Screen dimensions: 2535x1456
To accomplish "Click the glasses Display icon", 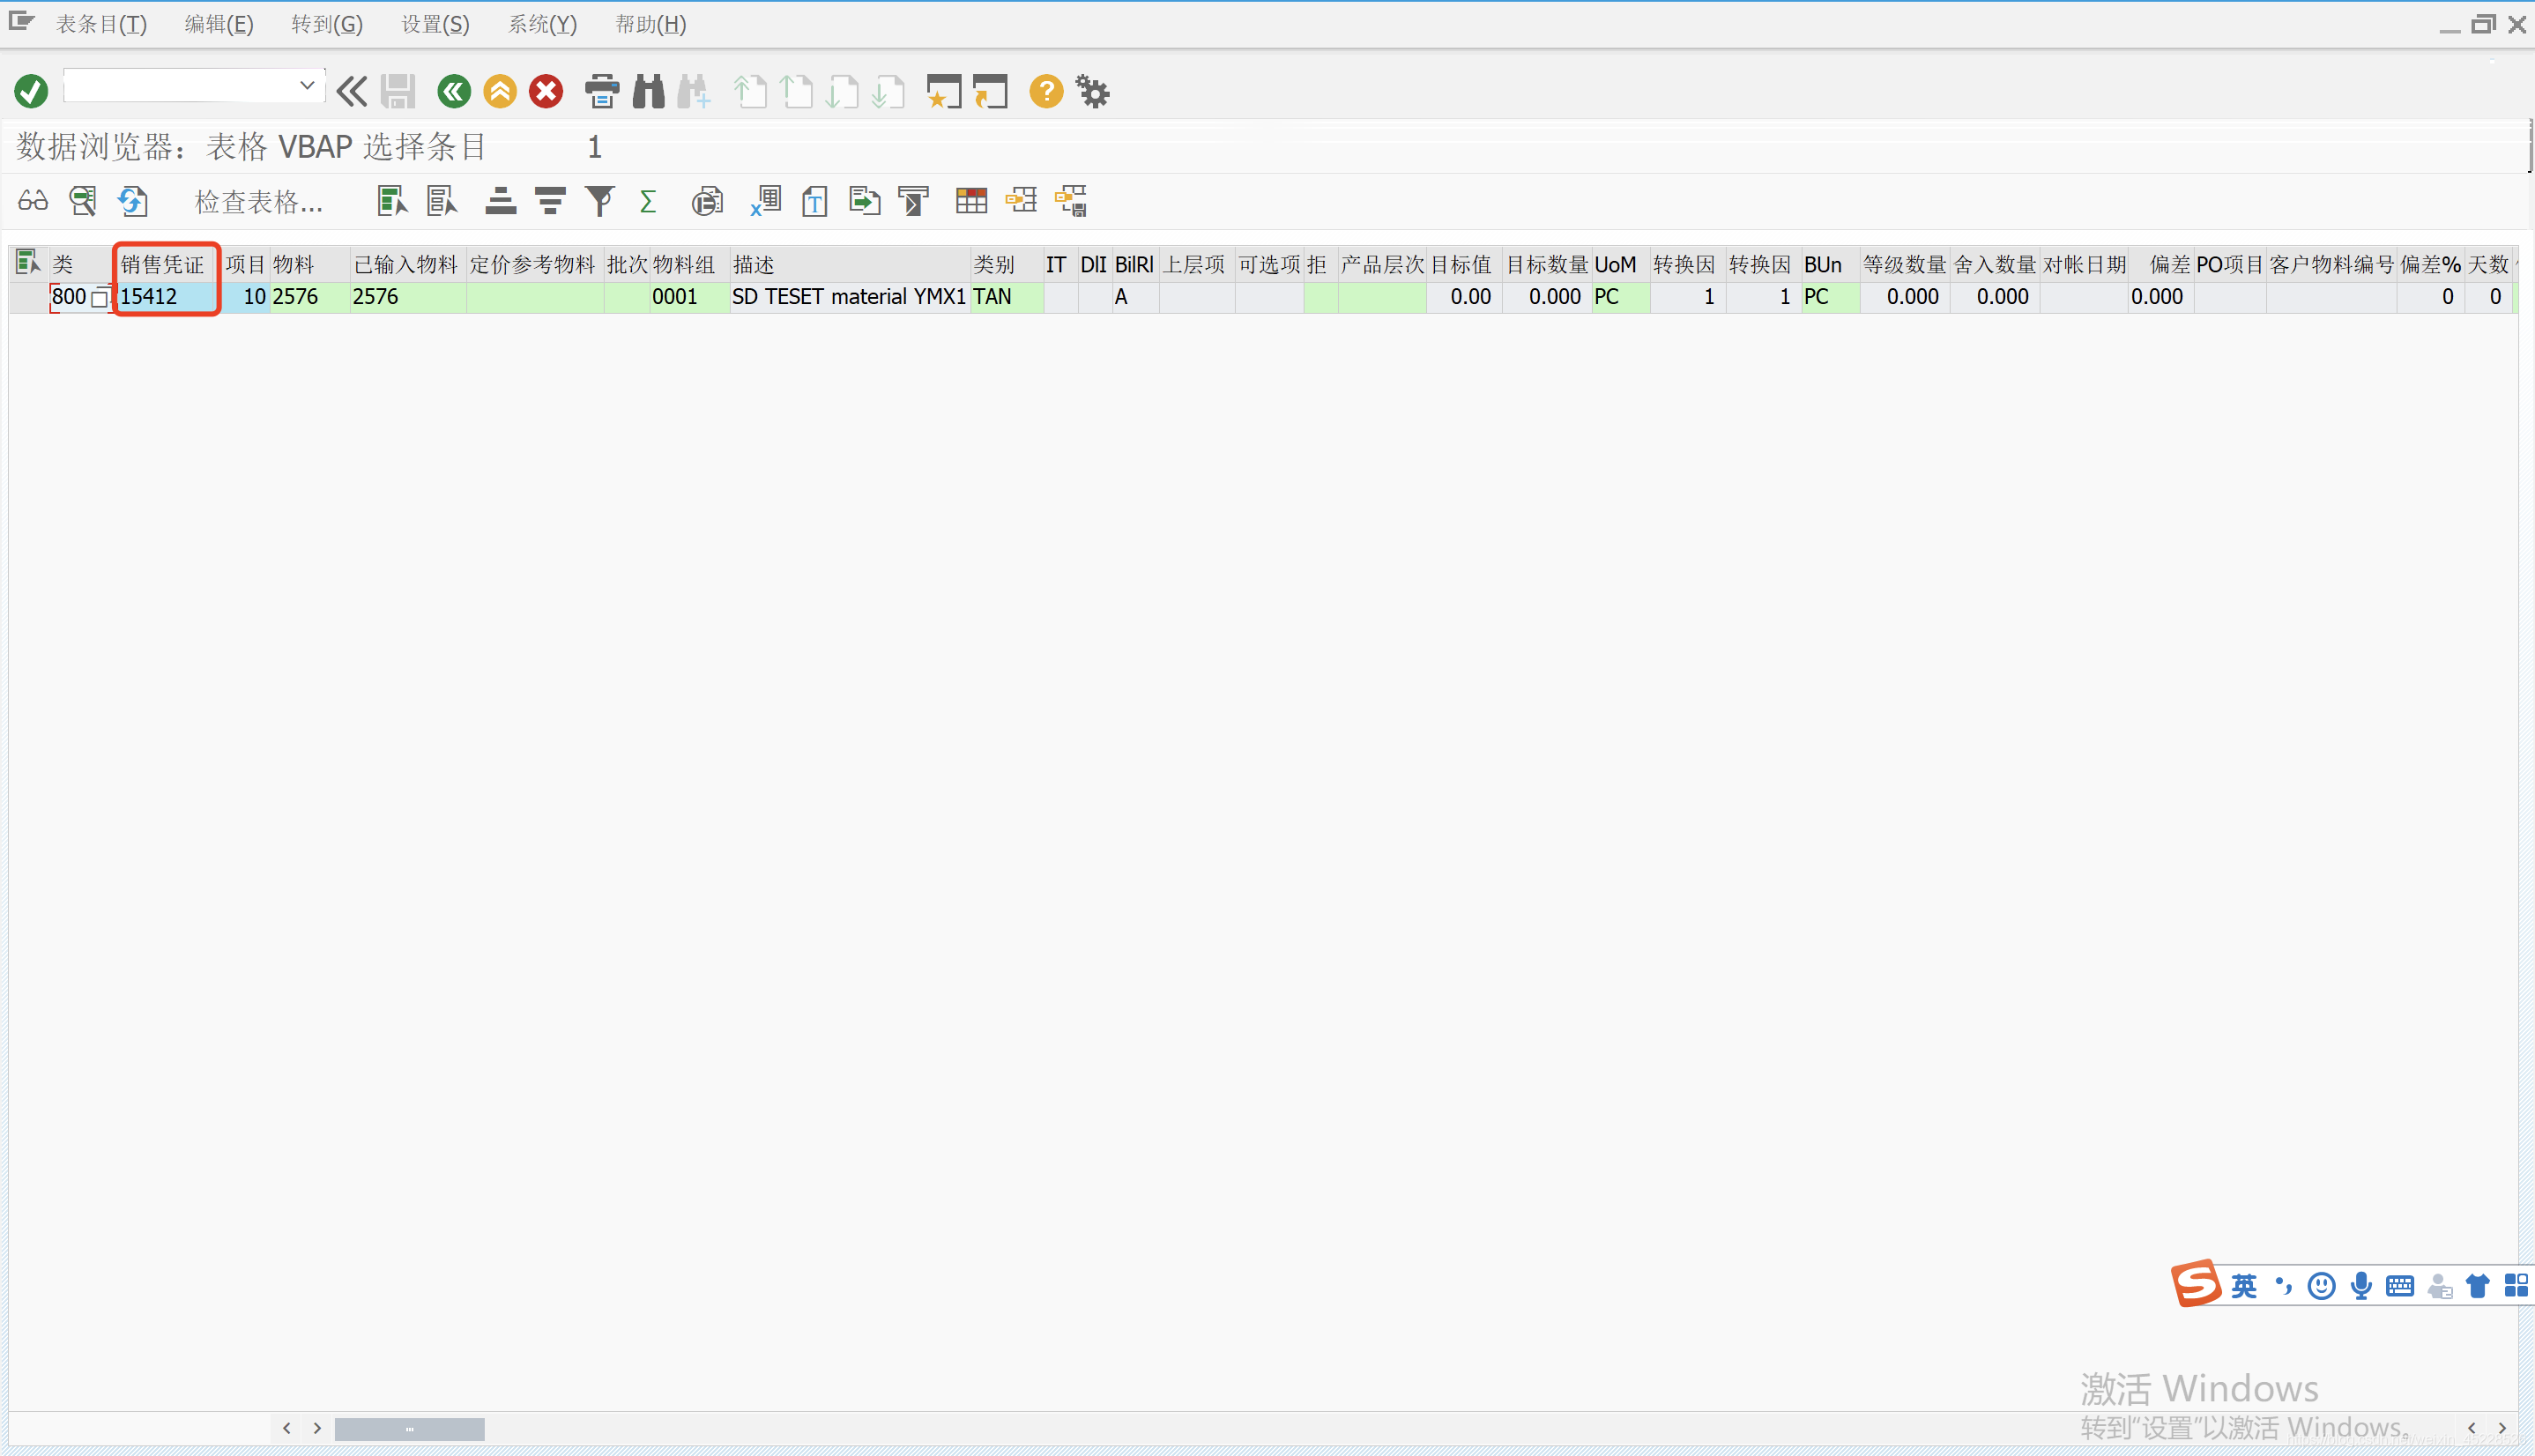I will point(33,201).
